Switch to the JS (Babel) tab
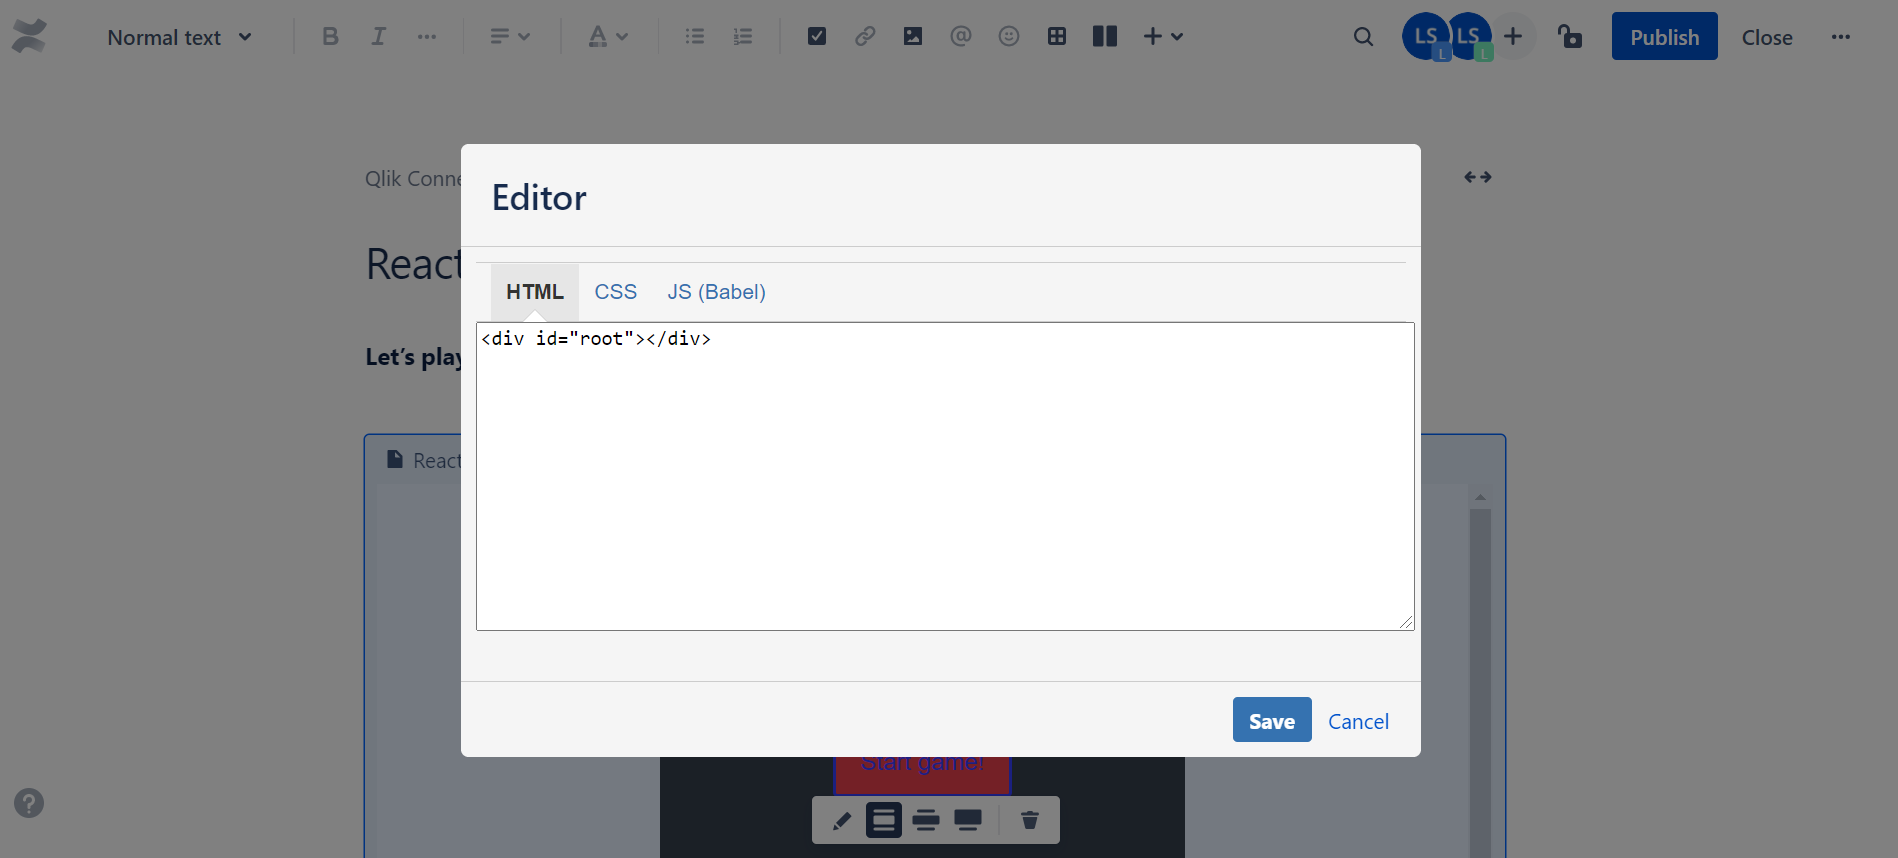Image resolution: width=1898 pixels, height=858 pixels. coord(717,292)
